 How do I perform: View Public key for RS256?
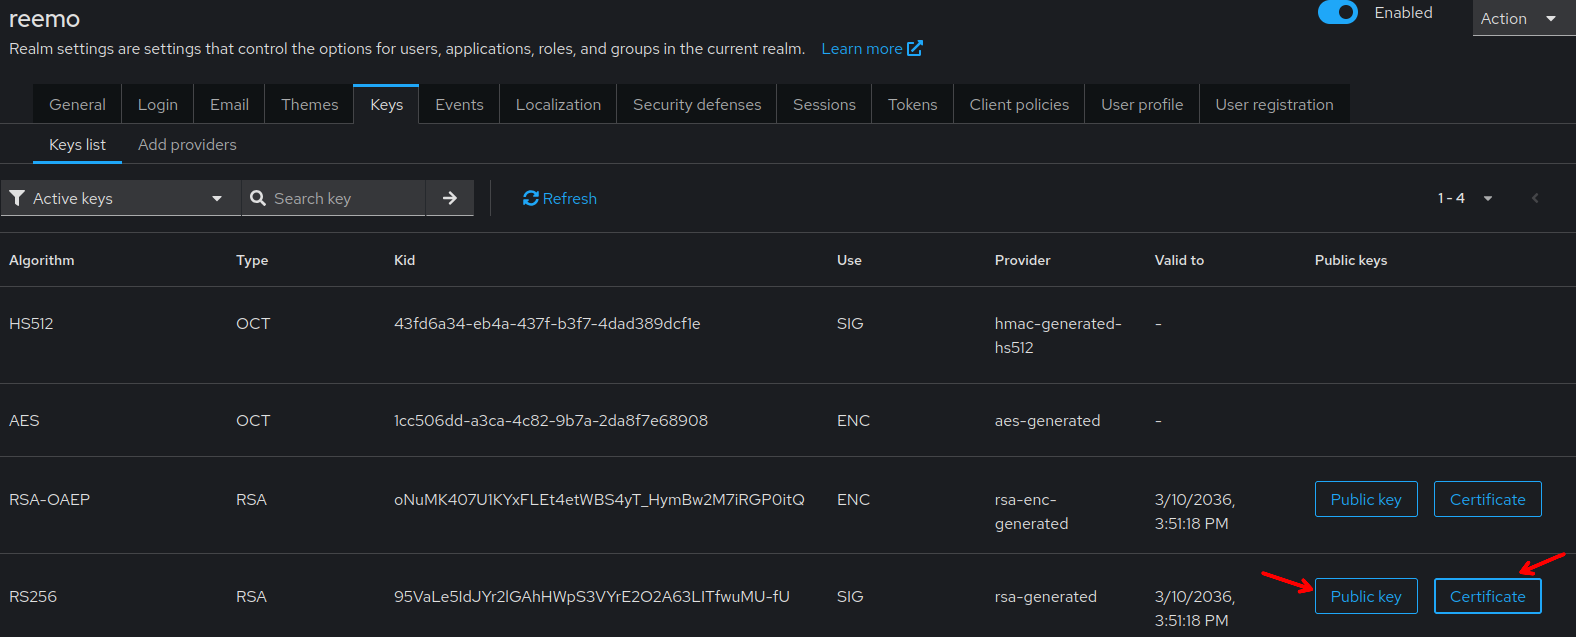tap(1365, 596)
